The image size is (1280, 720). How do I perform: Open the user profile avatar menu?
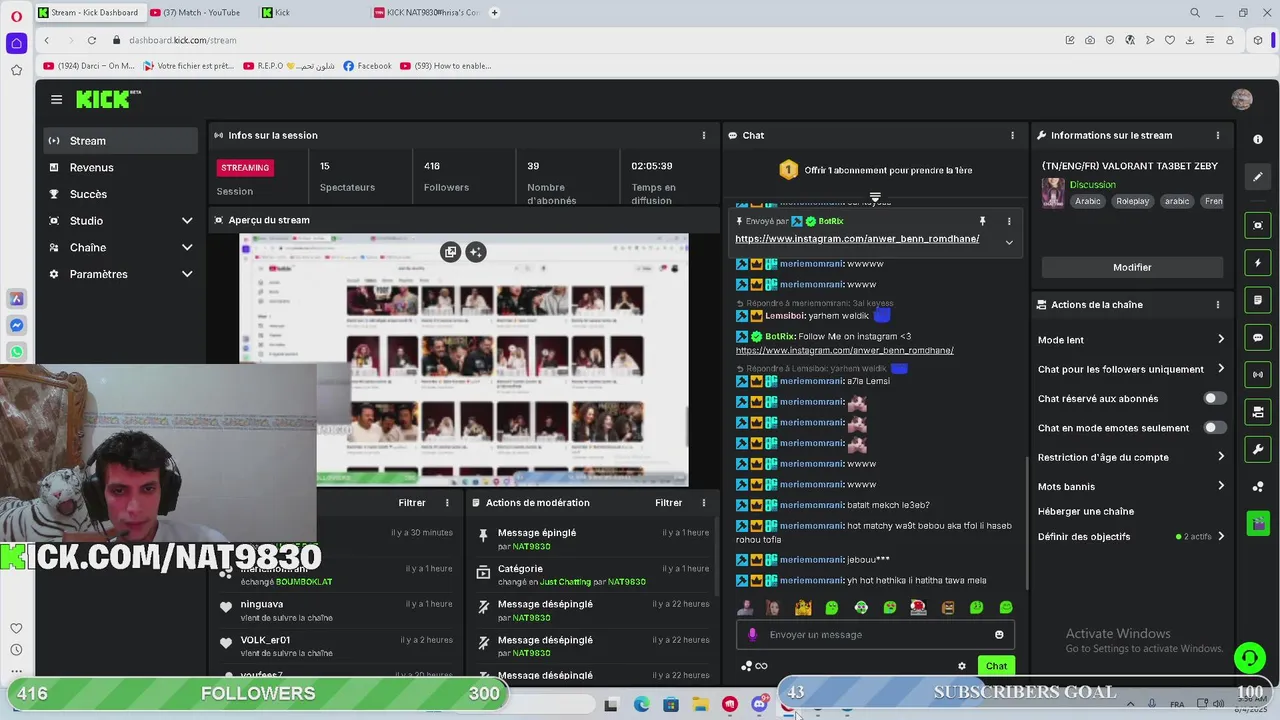click(1242, 99)
